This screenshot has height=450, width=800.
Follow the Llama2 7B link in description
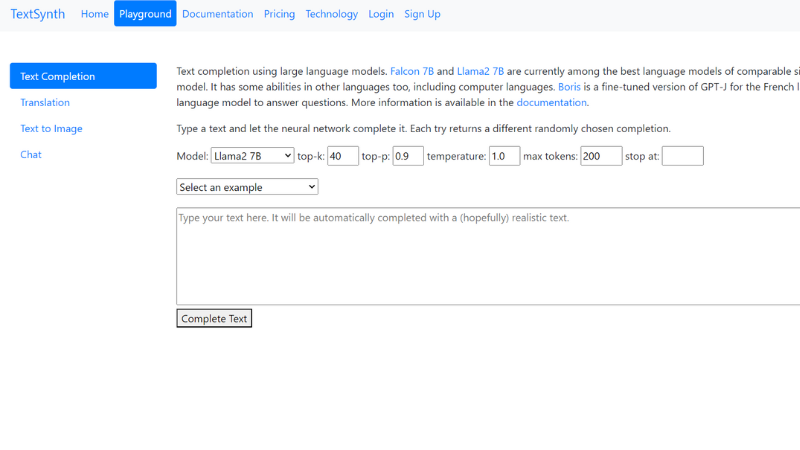(480, 71)
